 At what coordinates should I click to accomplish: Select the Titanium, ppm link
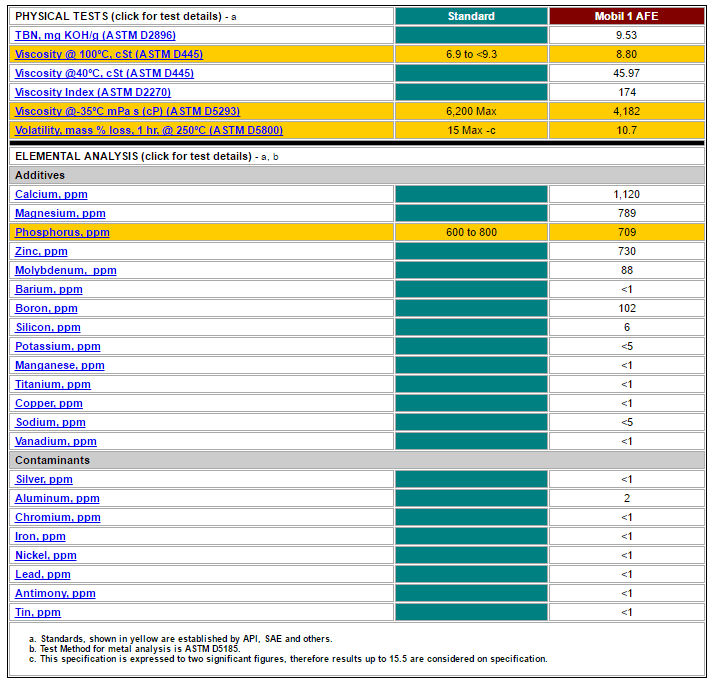point(52,384)
